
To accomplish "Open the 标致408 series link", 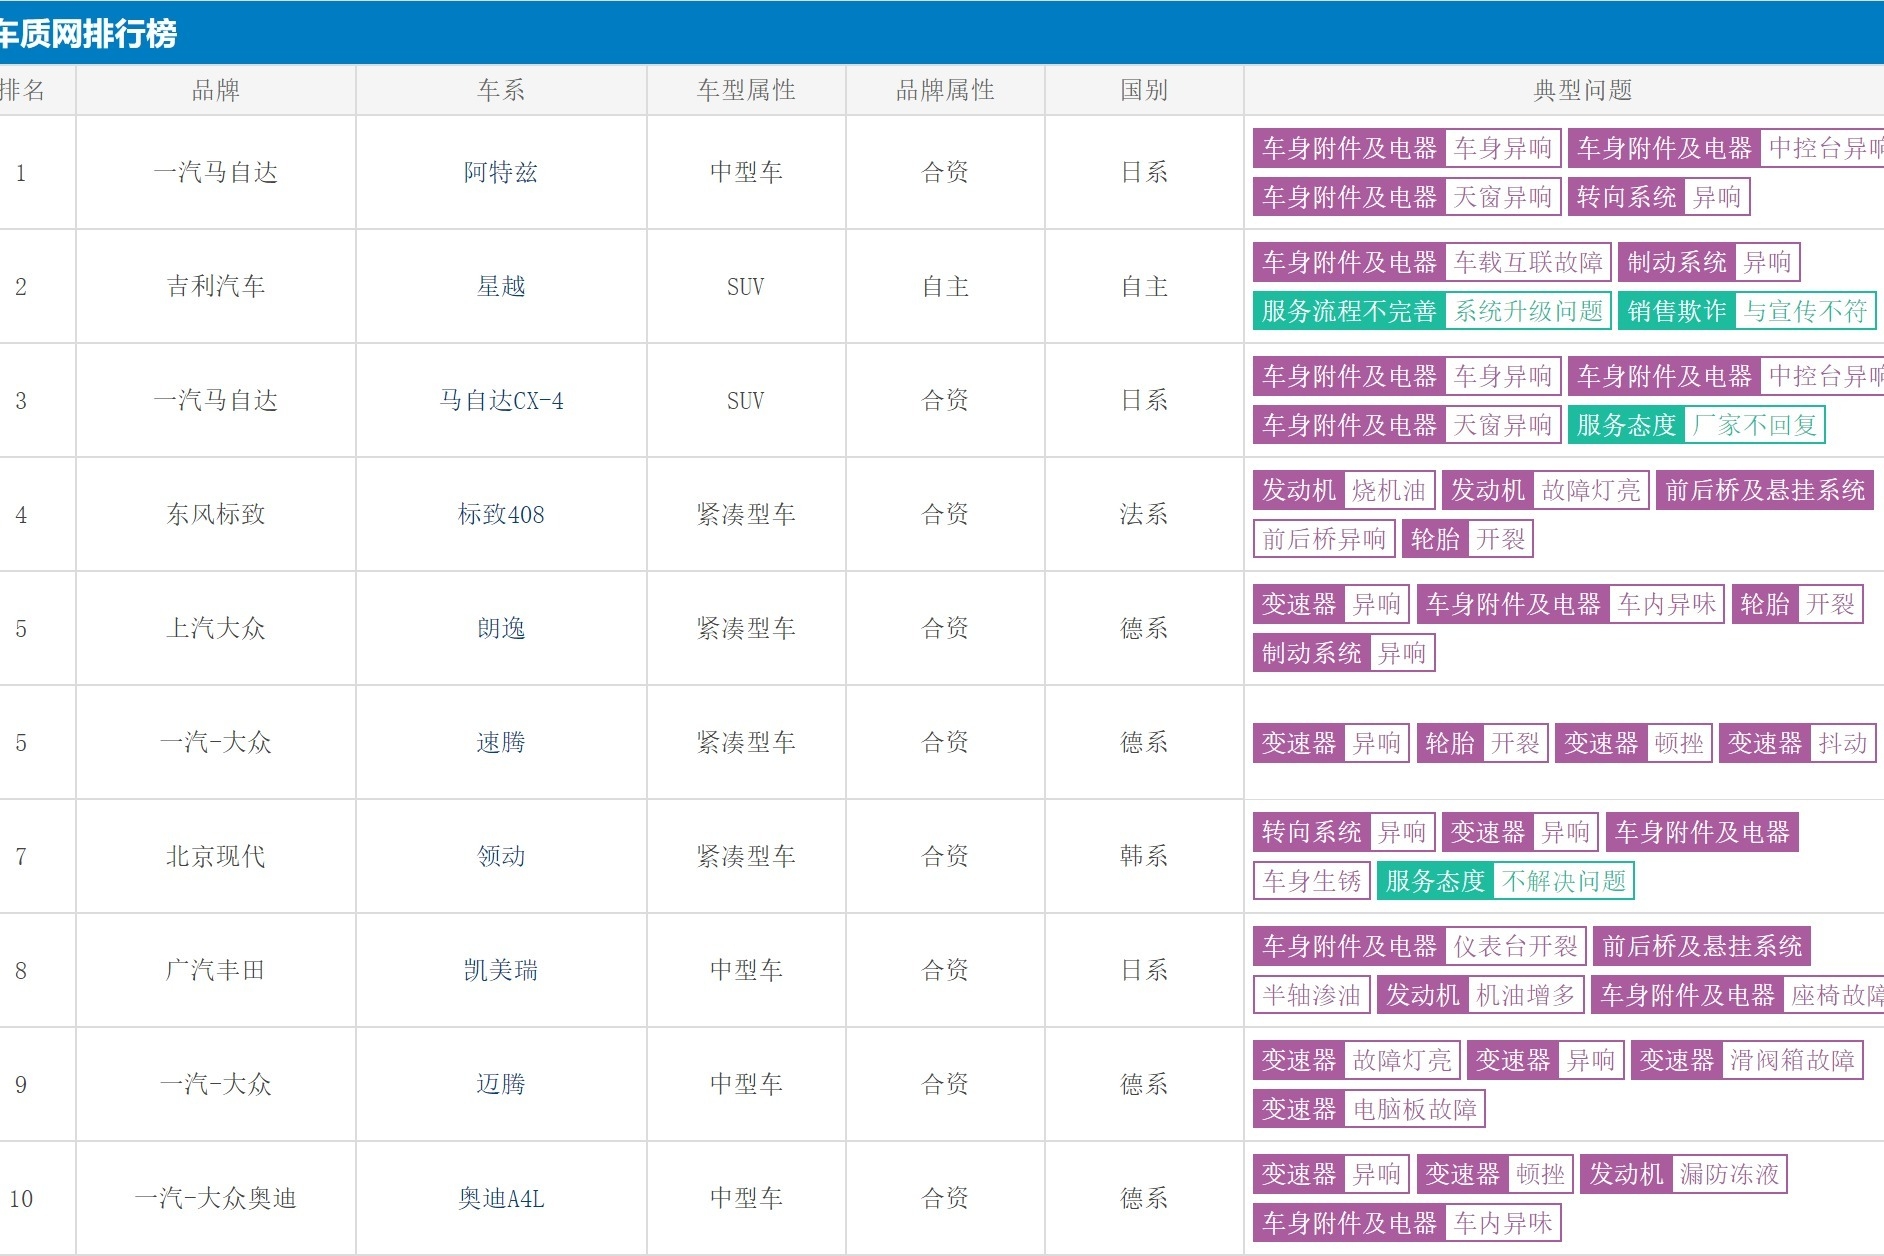I will tap(501, 515).
